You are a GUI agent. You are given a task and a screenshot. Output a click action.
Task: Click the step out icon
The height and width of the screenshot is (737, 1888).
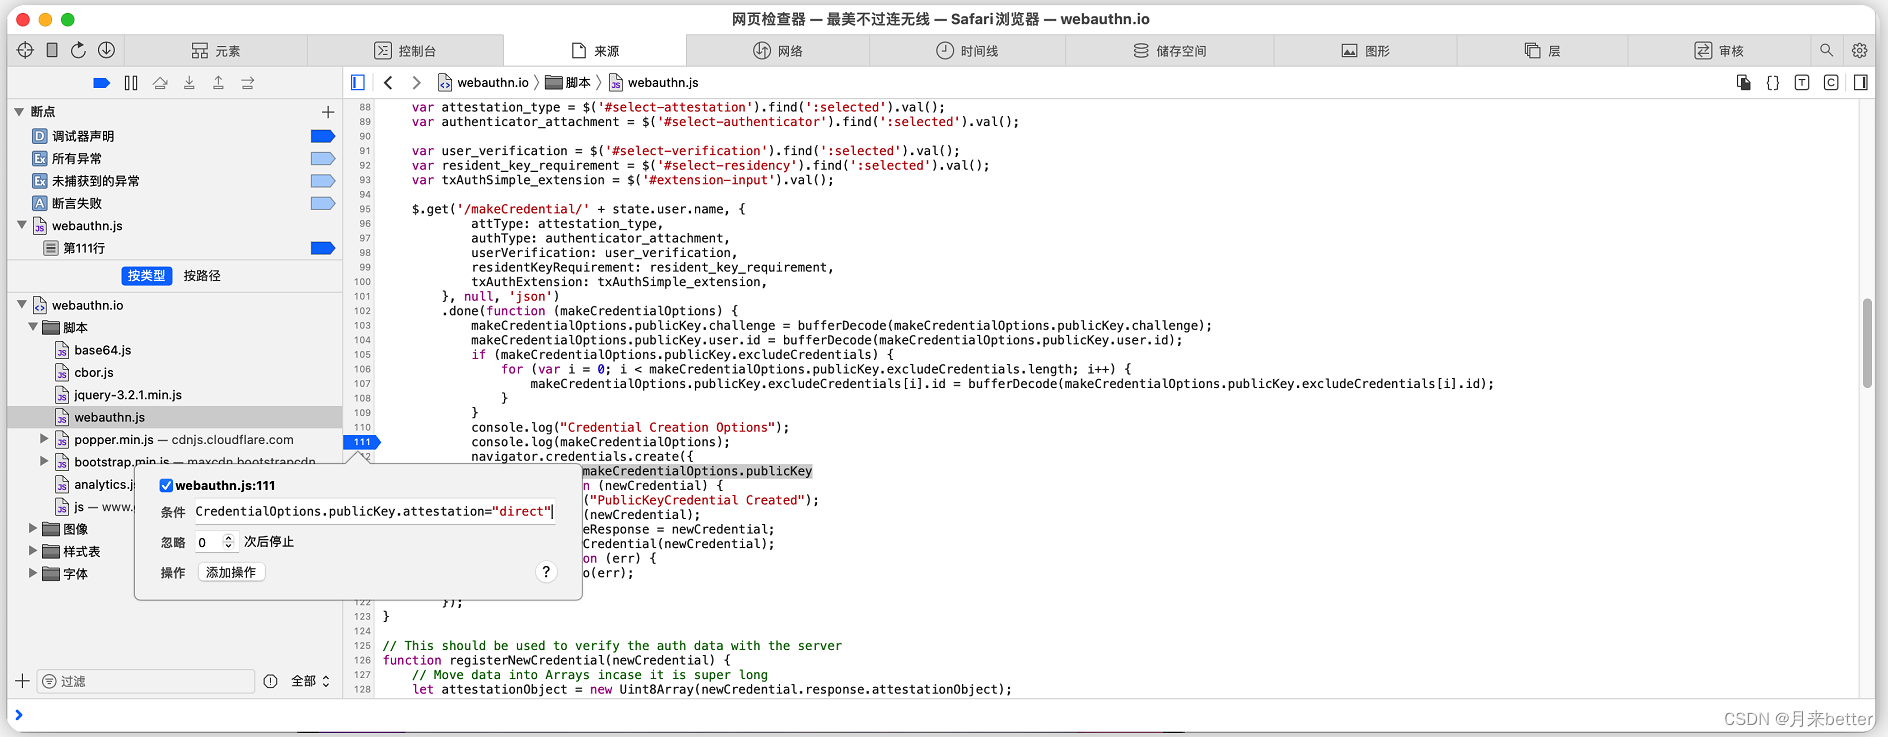tap(218, 83)
